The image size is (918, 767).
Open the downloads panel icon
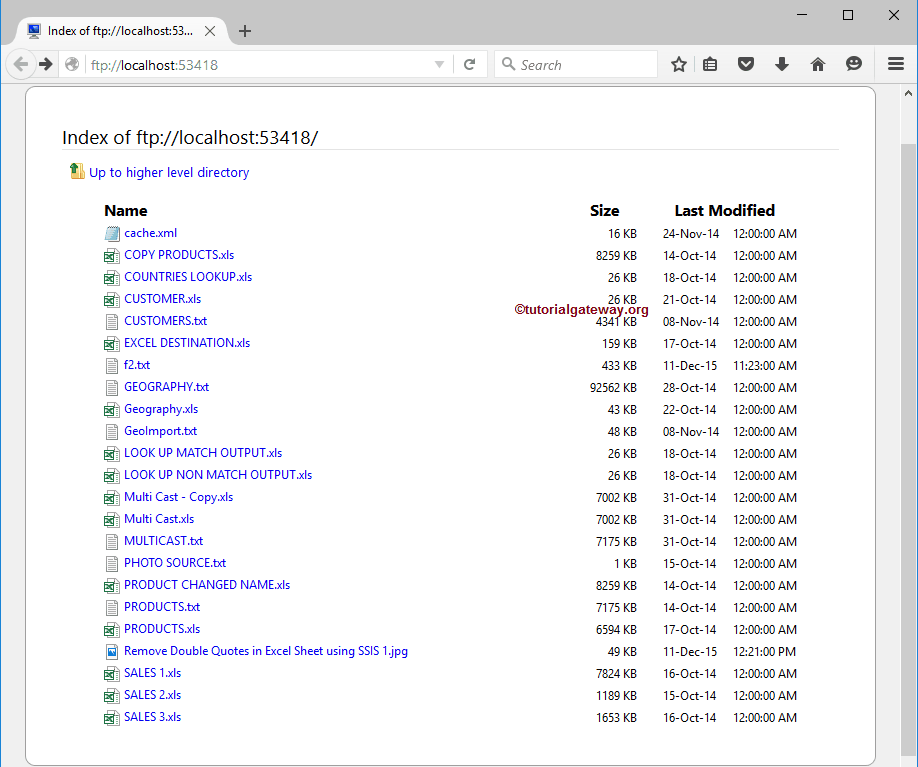coord(782,63)
